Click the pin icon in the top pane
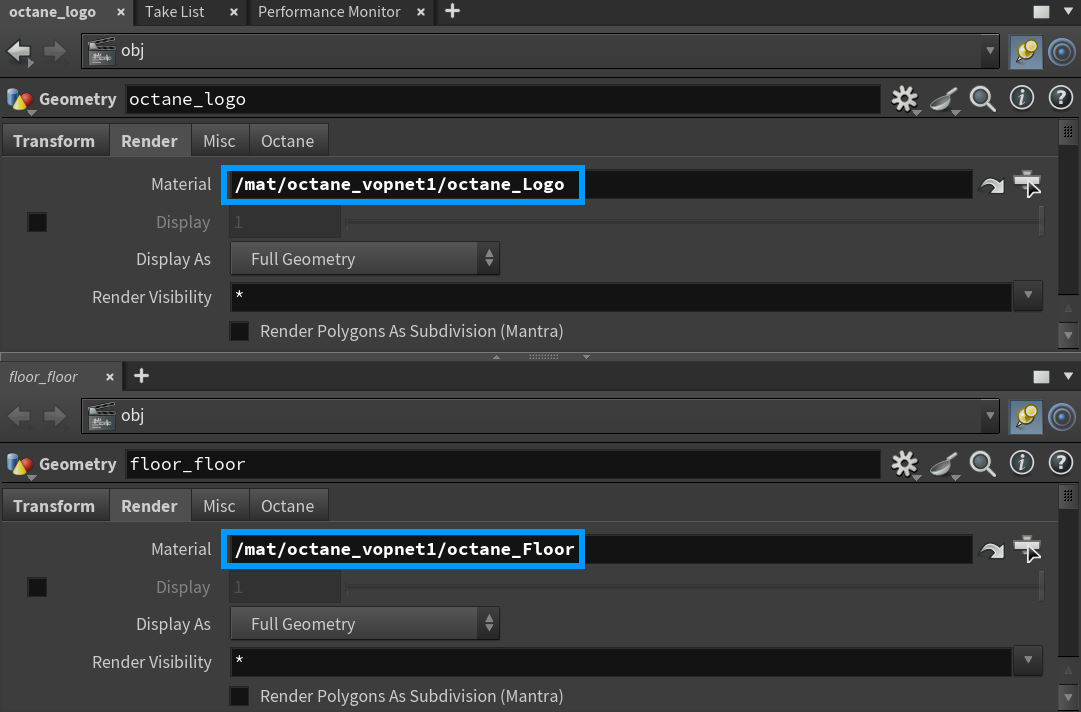This screenshot has height=712, width=1081. coord(1025,51)
